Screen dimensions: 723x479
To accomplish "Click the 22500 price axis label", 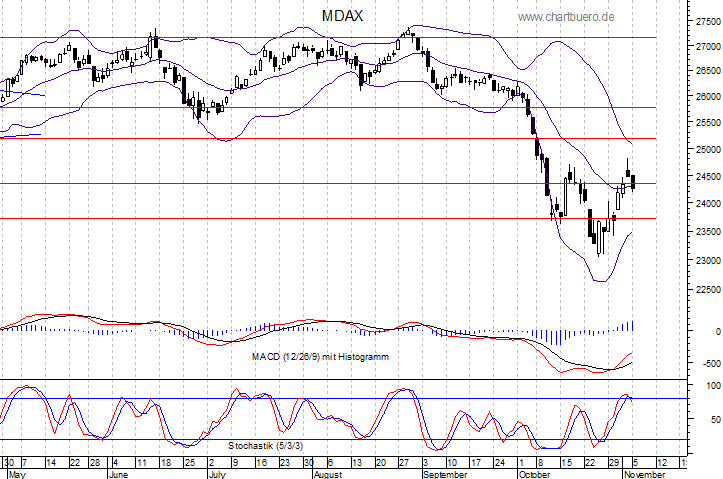I will 706,290.
